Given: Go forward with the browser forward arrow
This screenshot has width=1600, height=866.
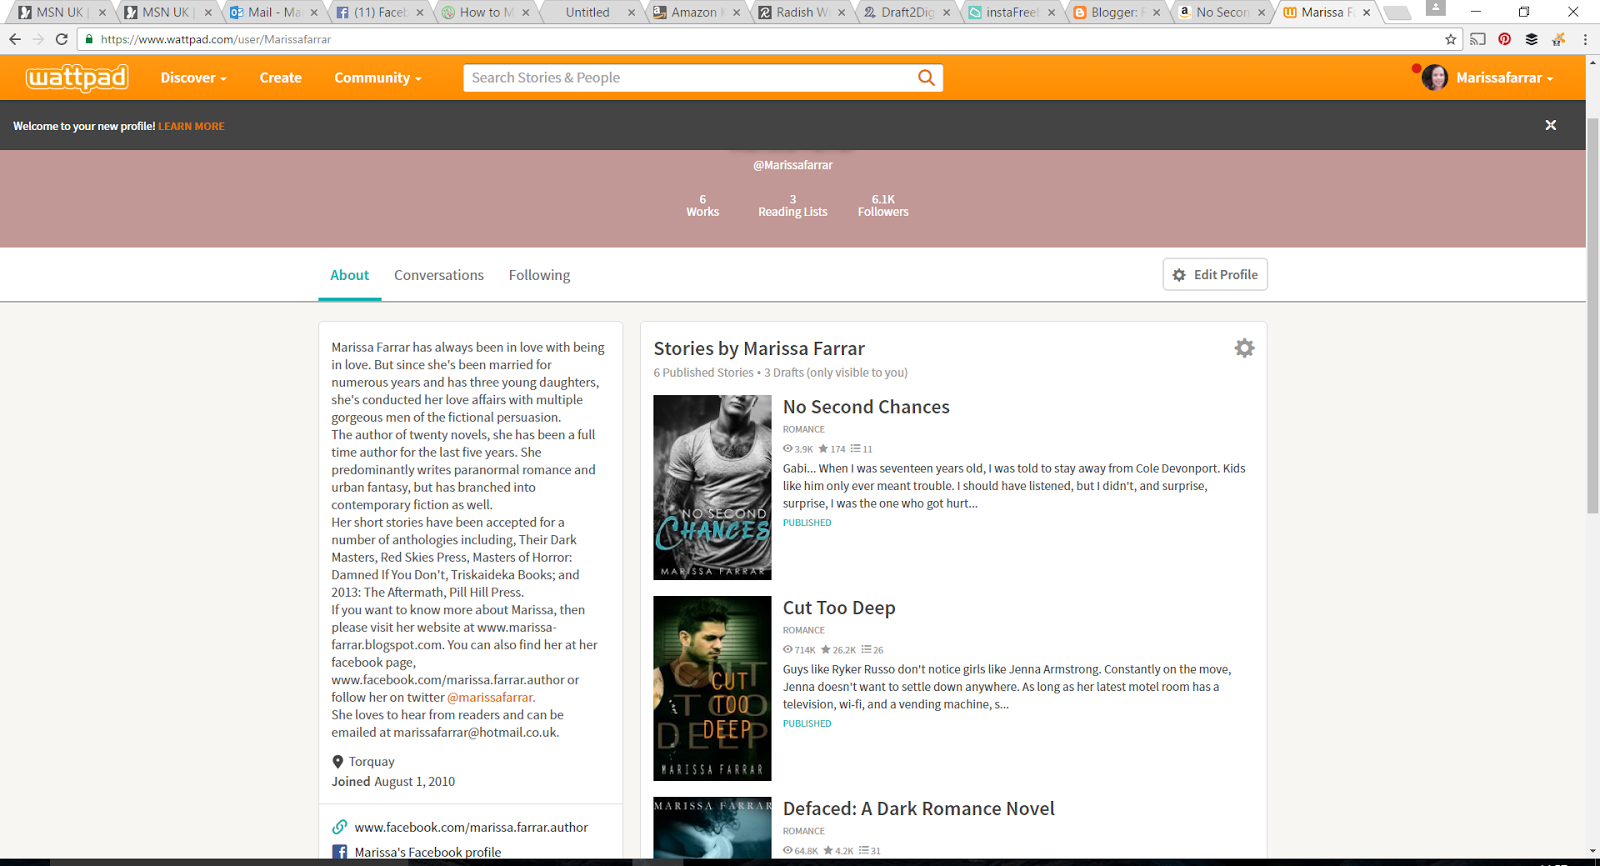Looking at the screenshot, I should coord(38,39).
